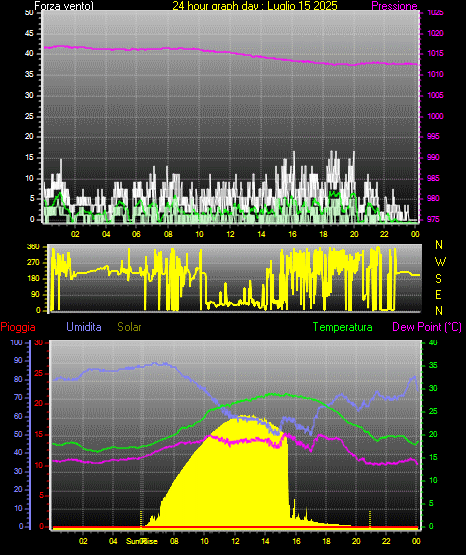
Task: Click the '180' wind direction axis value
Action: pos(33,279)
